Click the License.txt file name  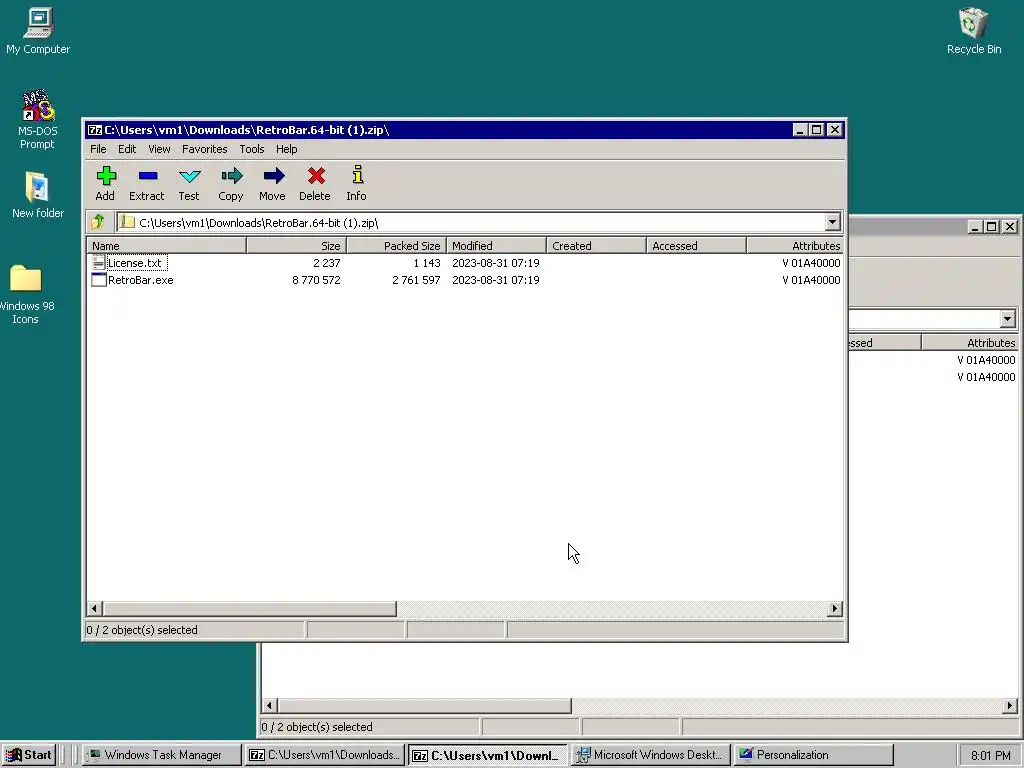(x=135, y=263)
